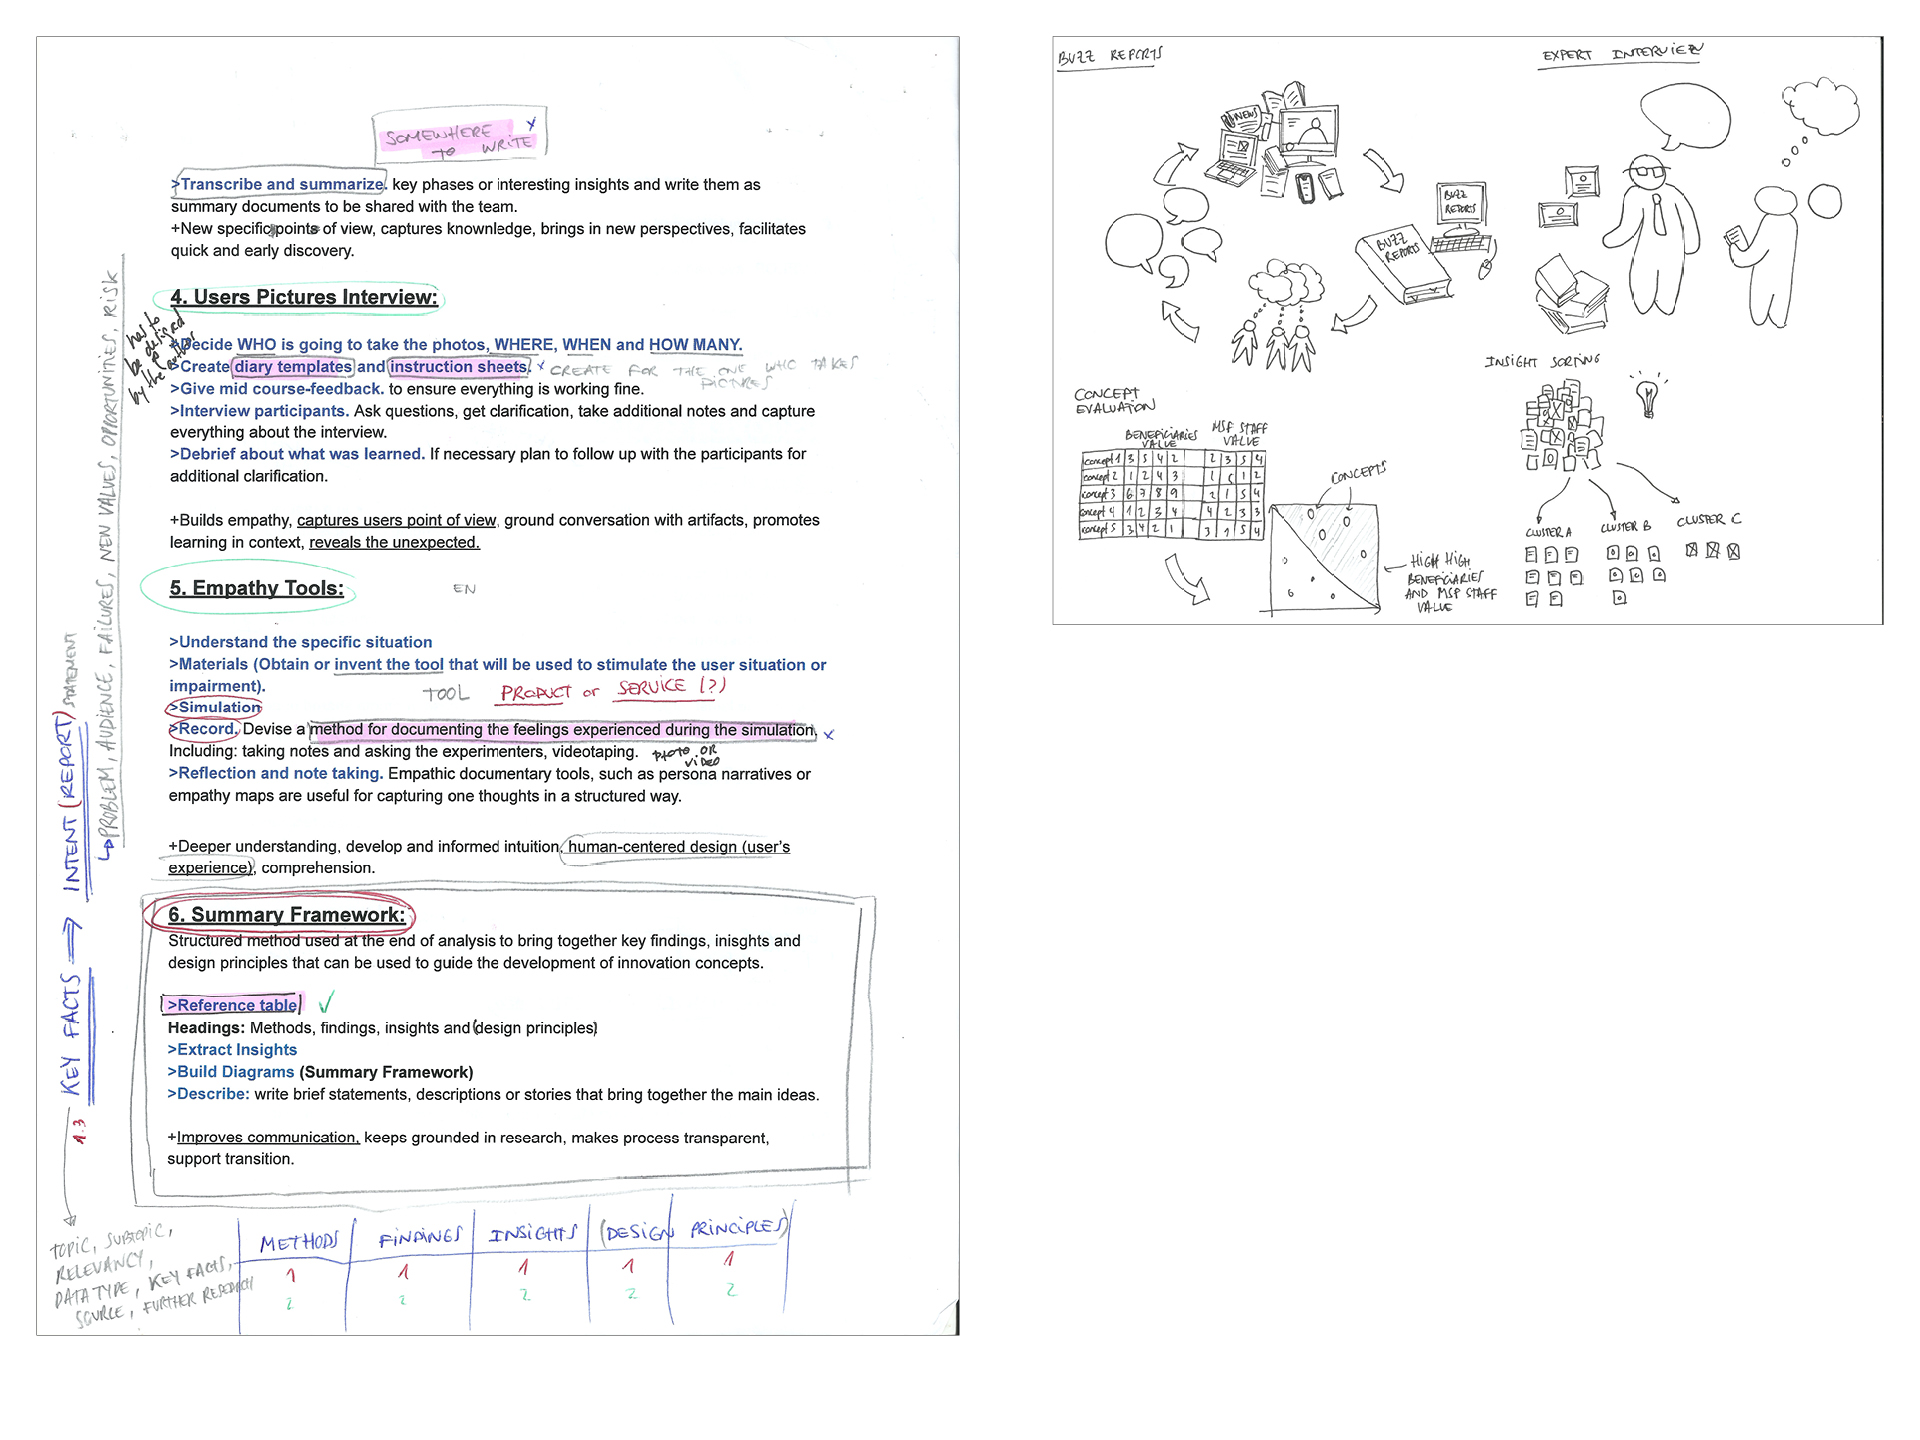Click the '4. Users Pictures Interview' heading
Viewport: 1920px width, 1440px height.
coord(303,297)
